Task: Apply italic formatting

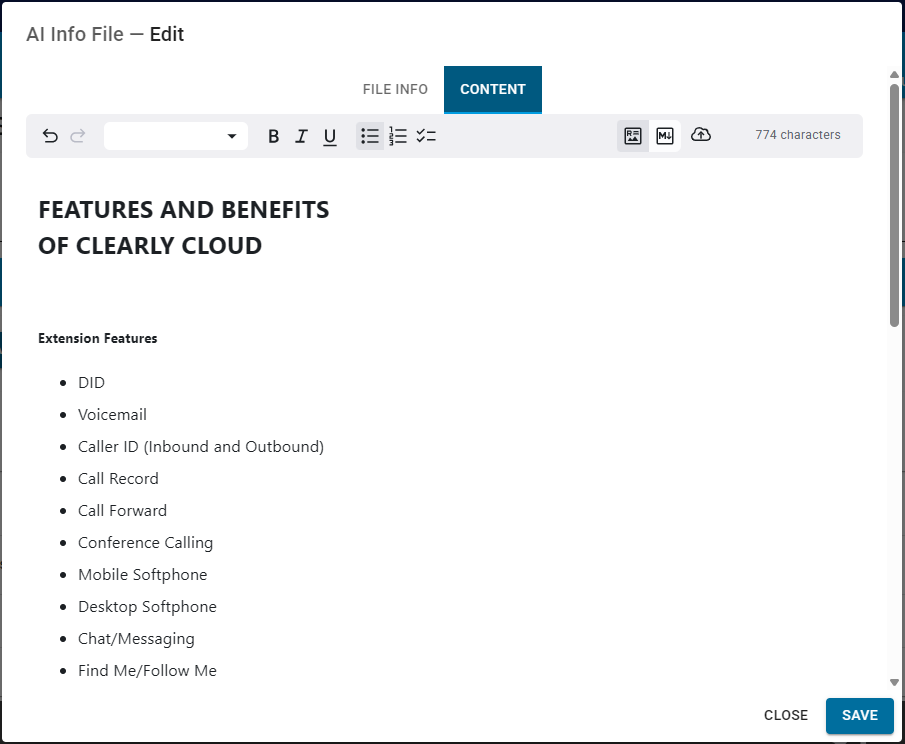Action: coord(301,135)
